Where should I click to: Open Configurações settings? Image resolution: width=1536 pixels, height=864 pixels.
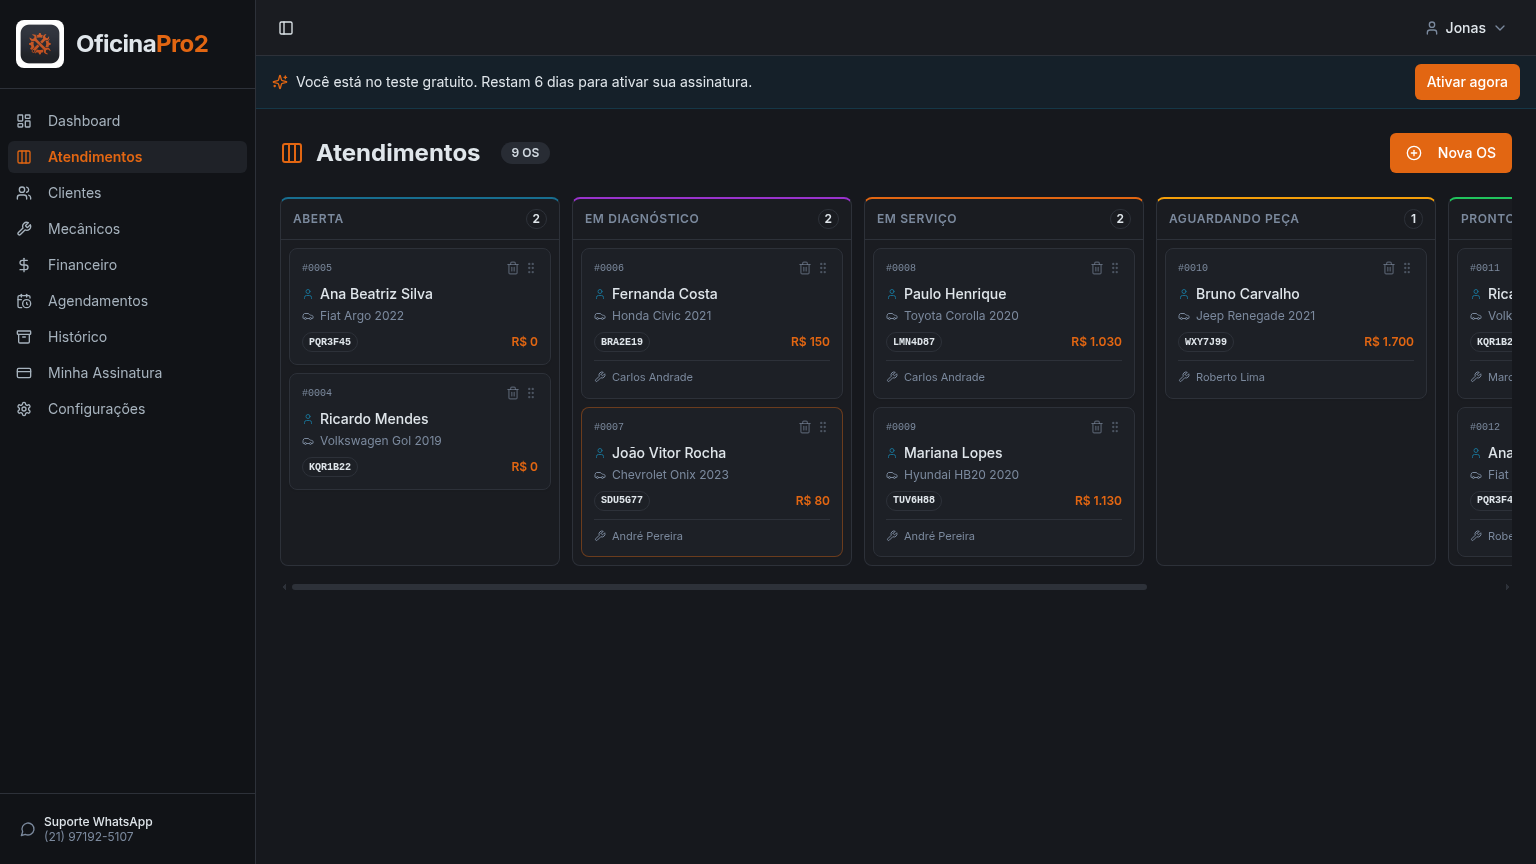pos(127,409)
